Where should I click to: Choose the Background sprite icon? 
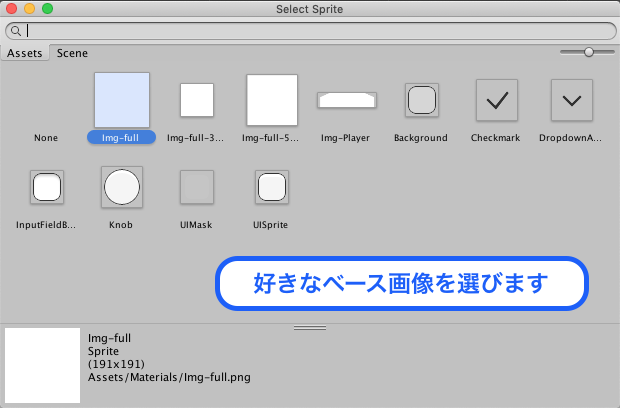pos(421,100)
